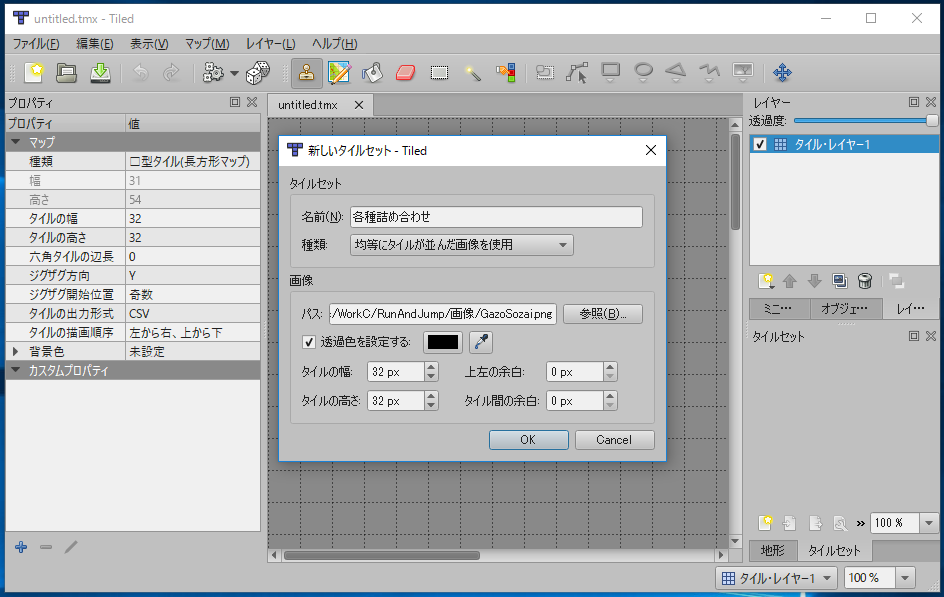Image resolution: width=944 pixels, height=597 pixels.
Task: Select the Terrain Brush tool
Action: pos(340,73)
